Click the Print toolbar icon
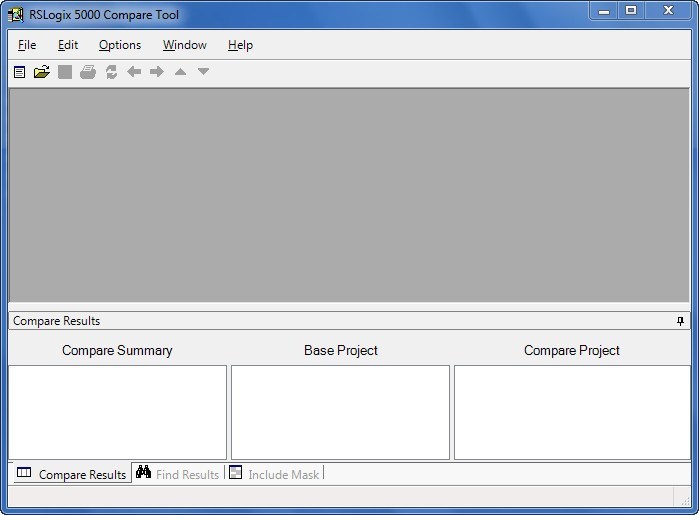699x515 pixels. (88, 72)
